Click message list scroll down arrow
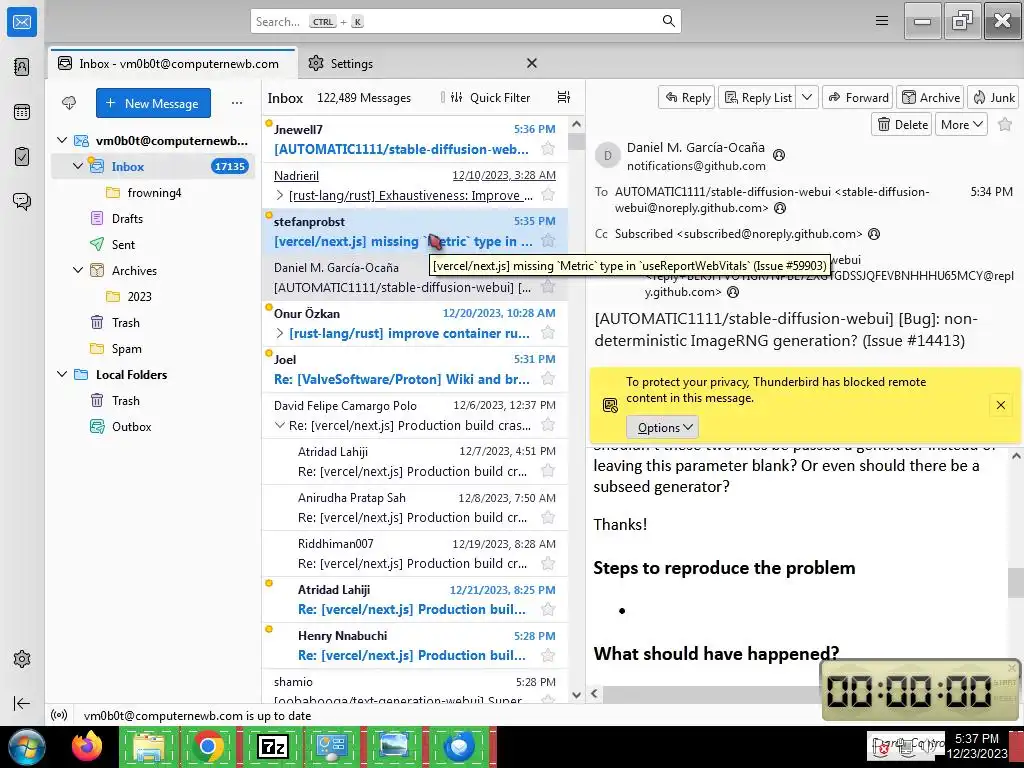Viewport: 1024px width, 768px height. (576, 695)
